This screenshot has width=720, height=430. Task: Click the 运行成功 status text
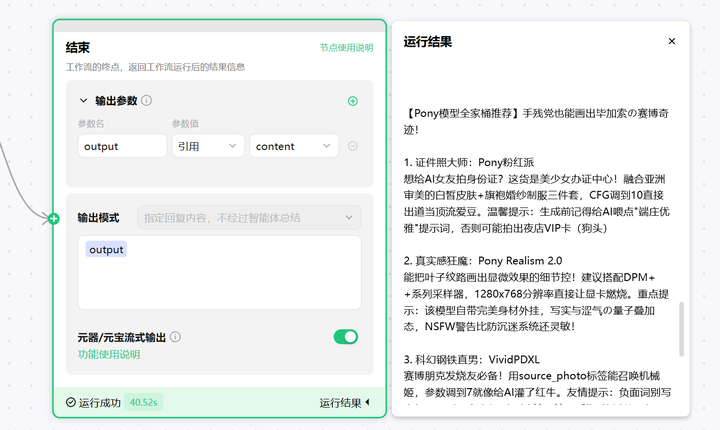tap(100, 403)
